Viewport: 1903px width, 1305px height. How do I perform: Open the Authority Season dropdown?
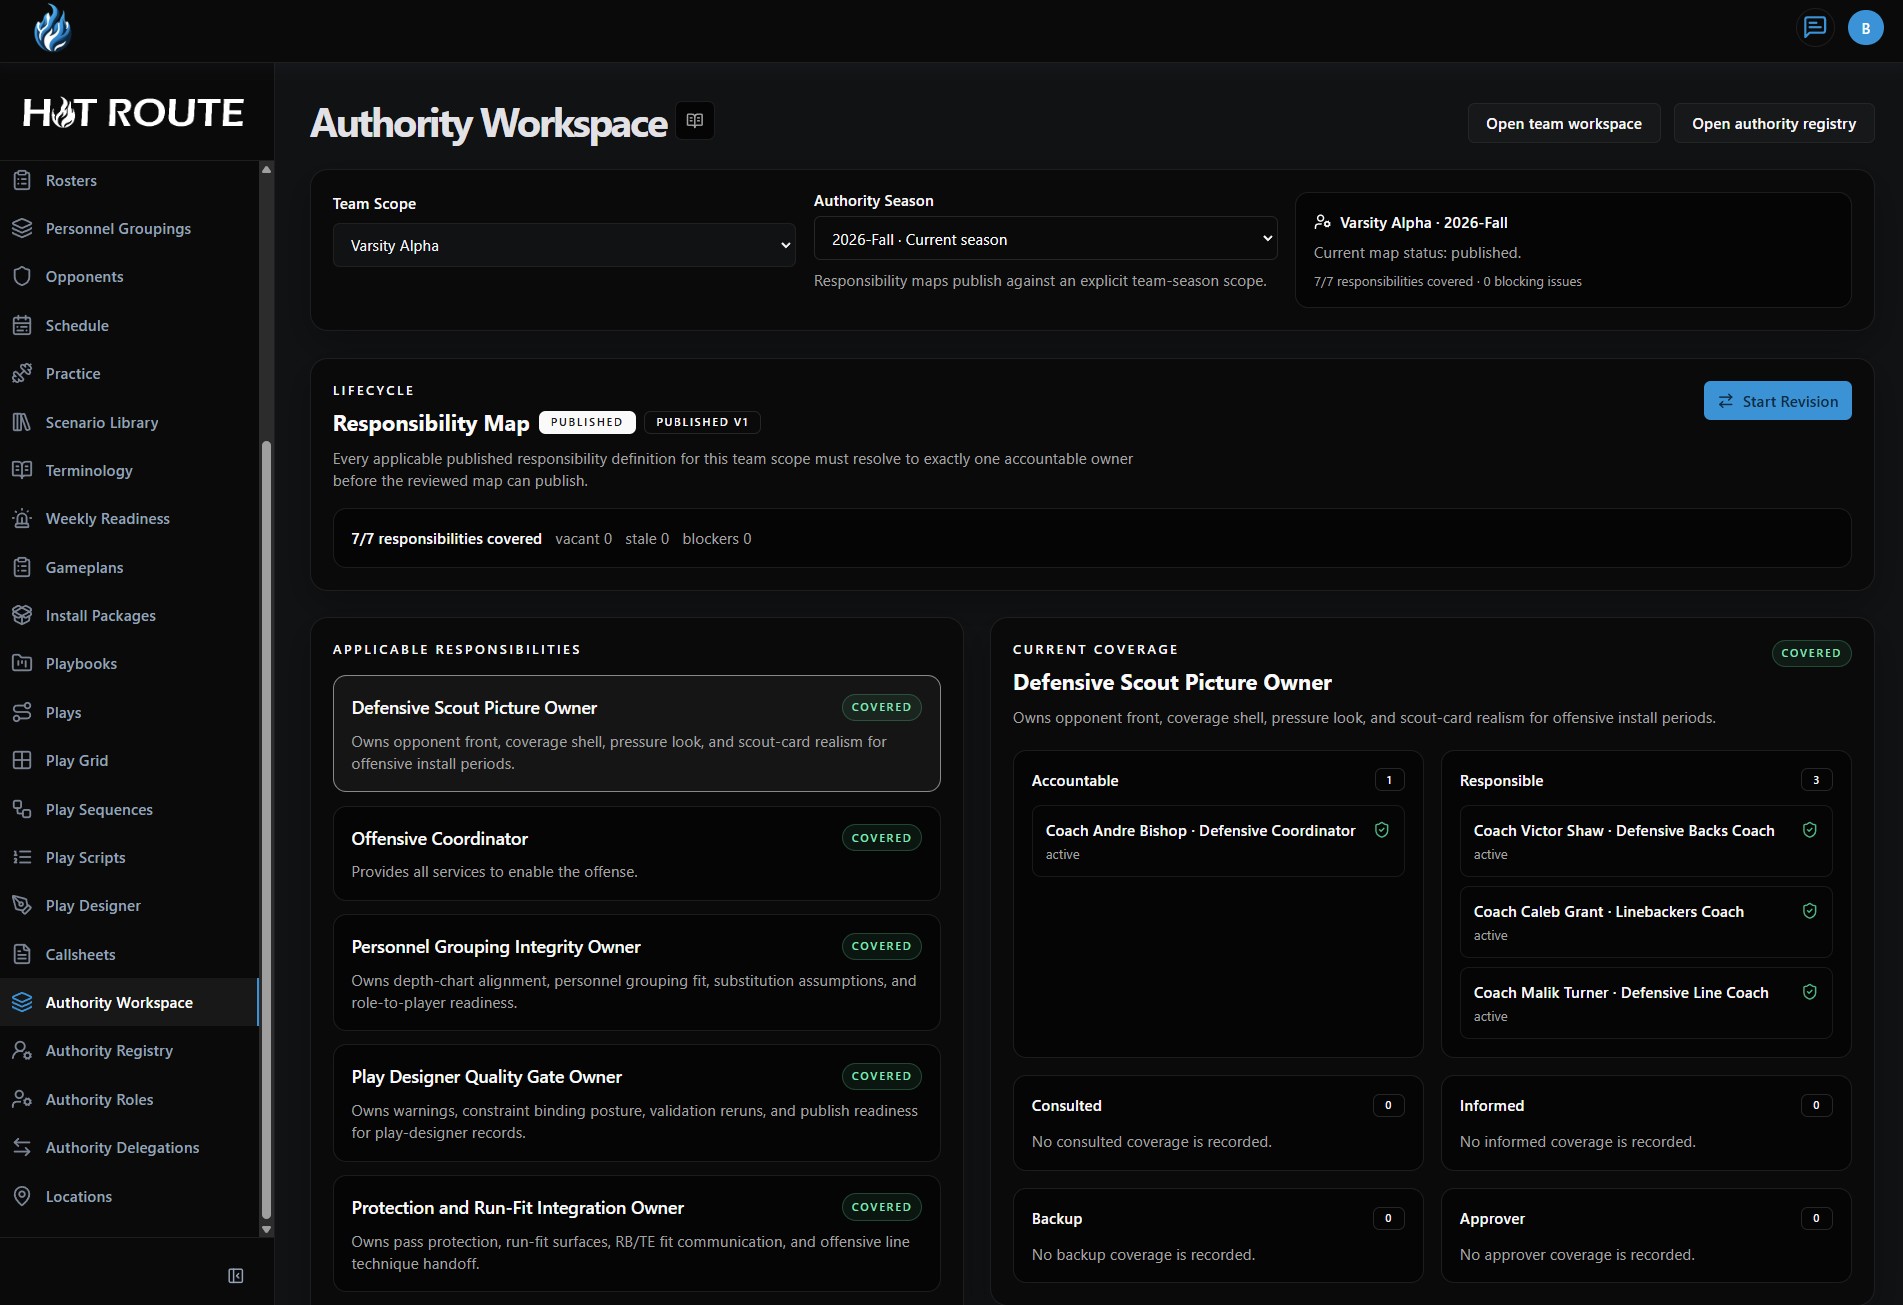[x=1045, y=239]
